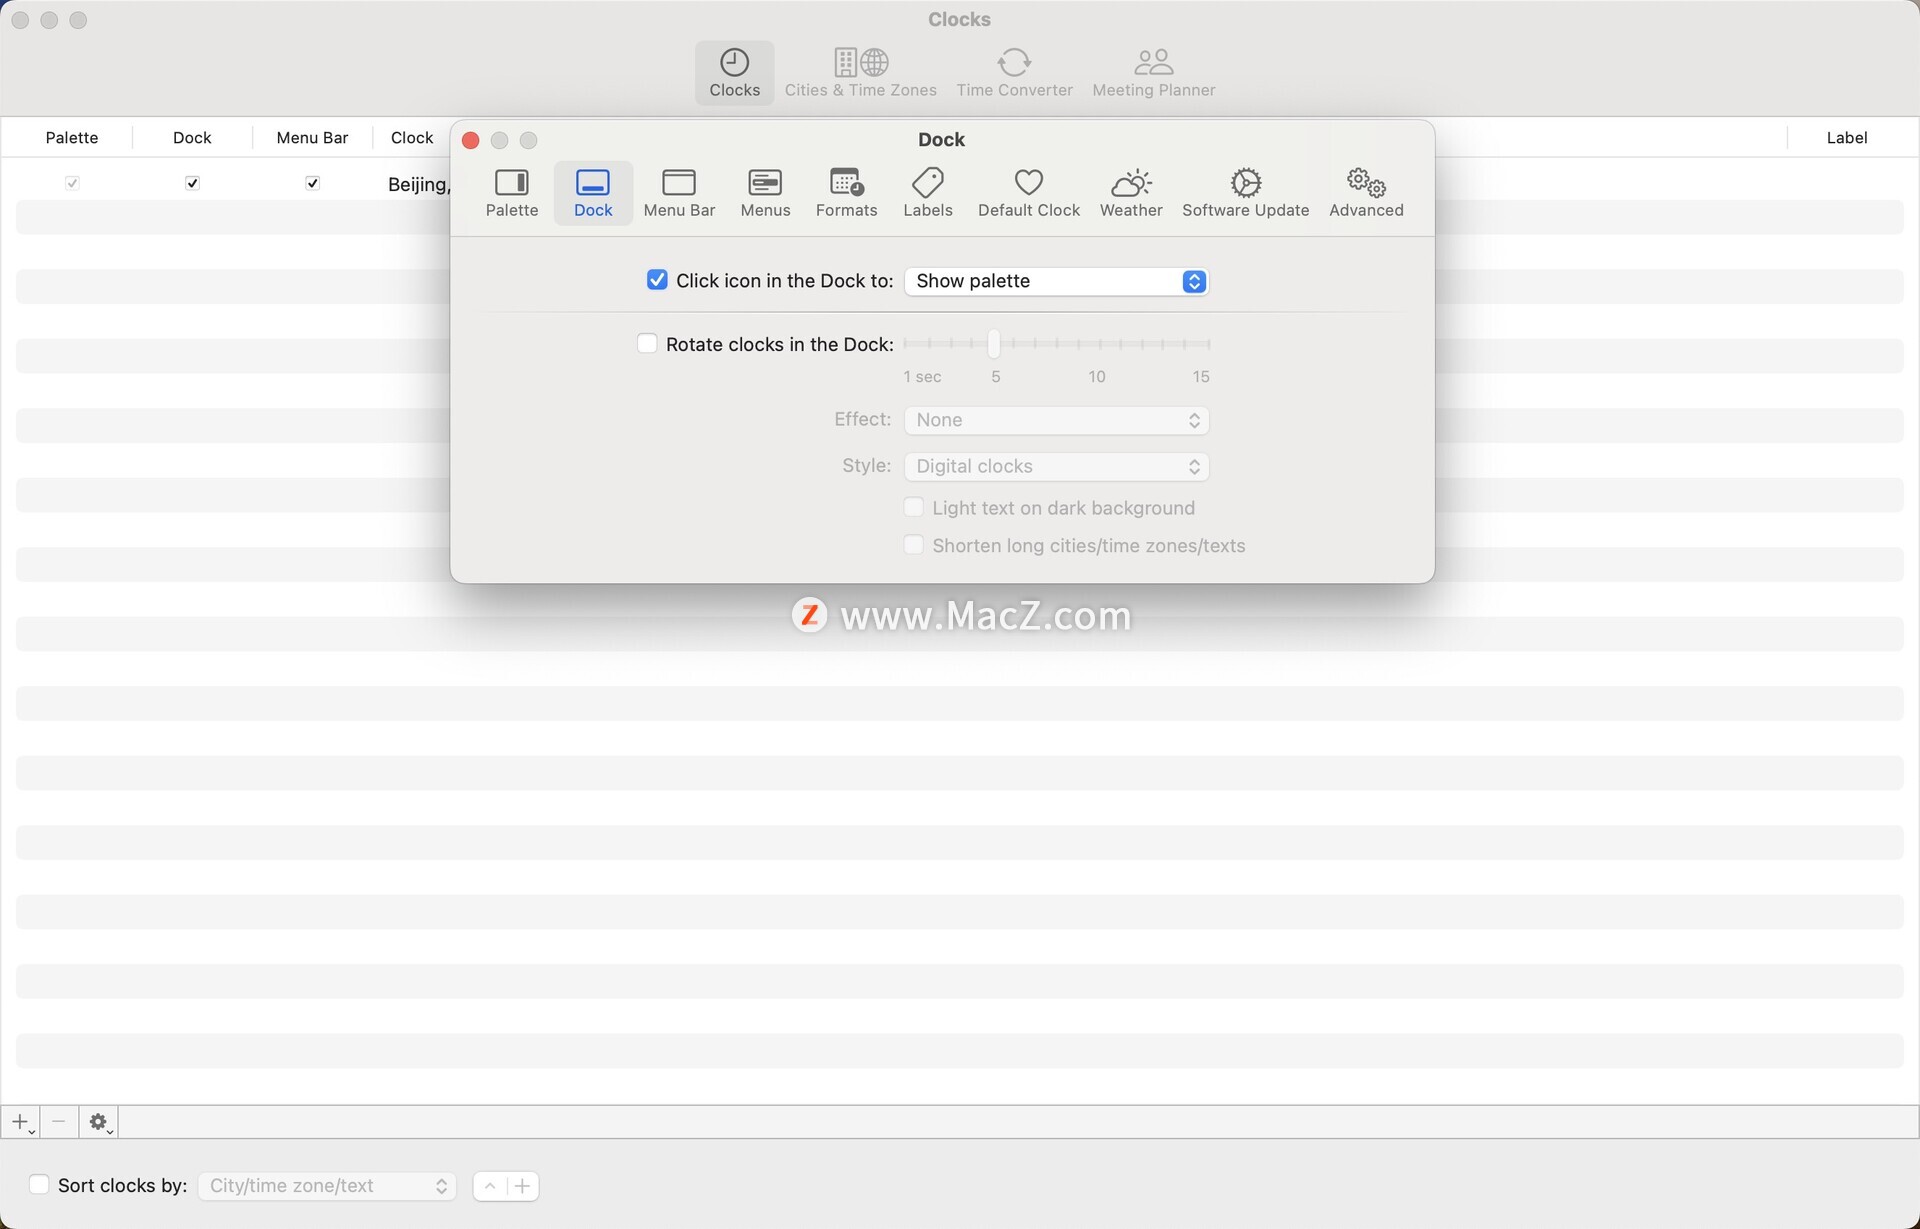Uncheck 'Click icon in the Dock to'
Viewport: 1920px width, 1229px height.
[657, 280]
